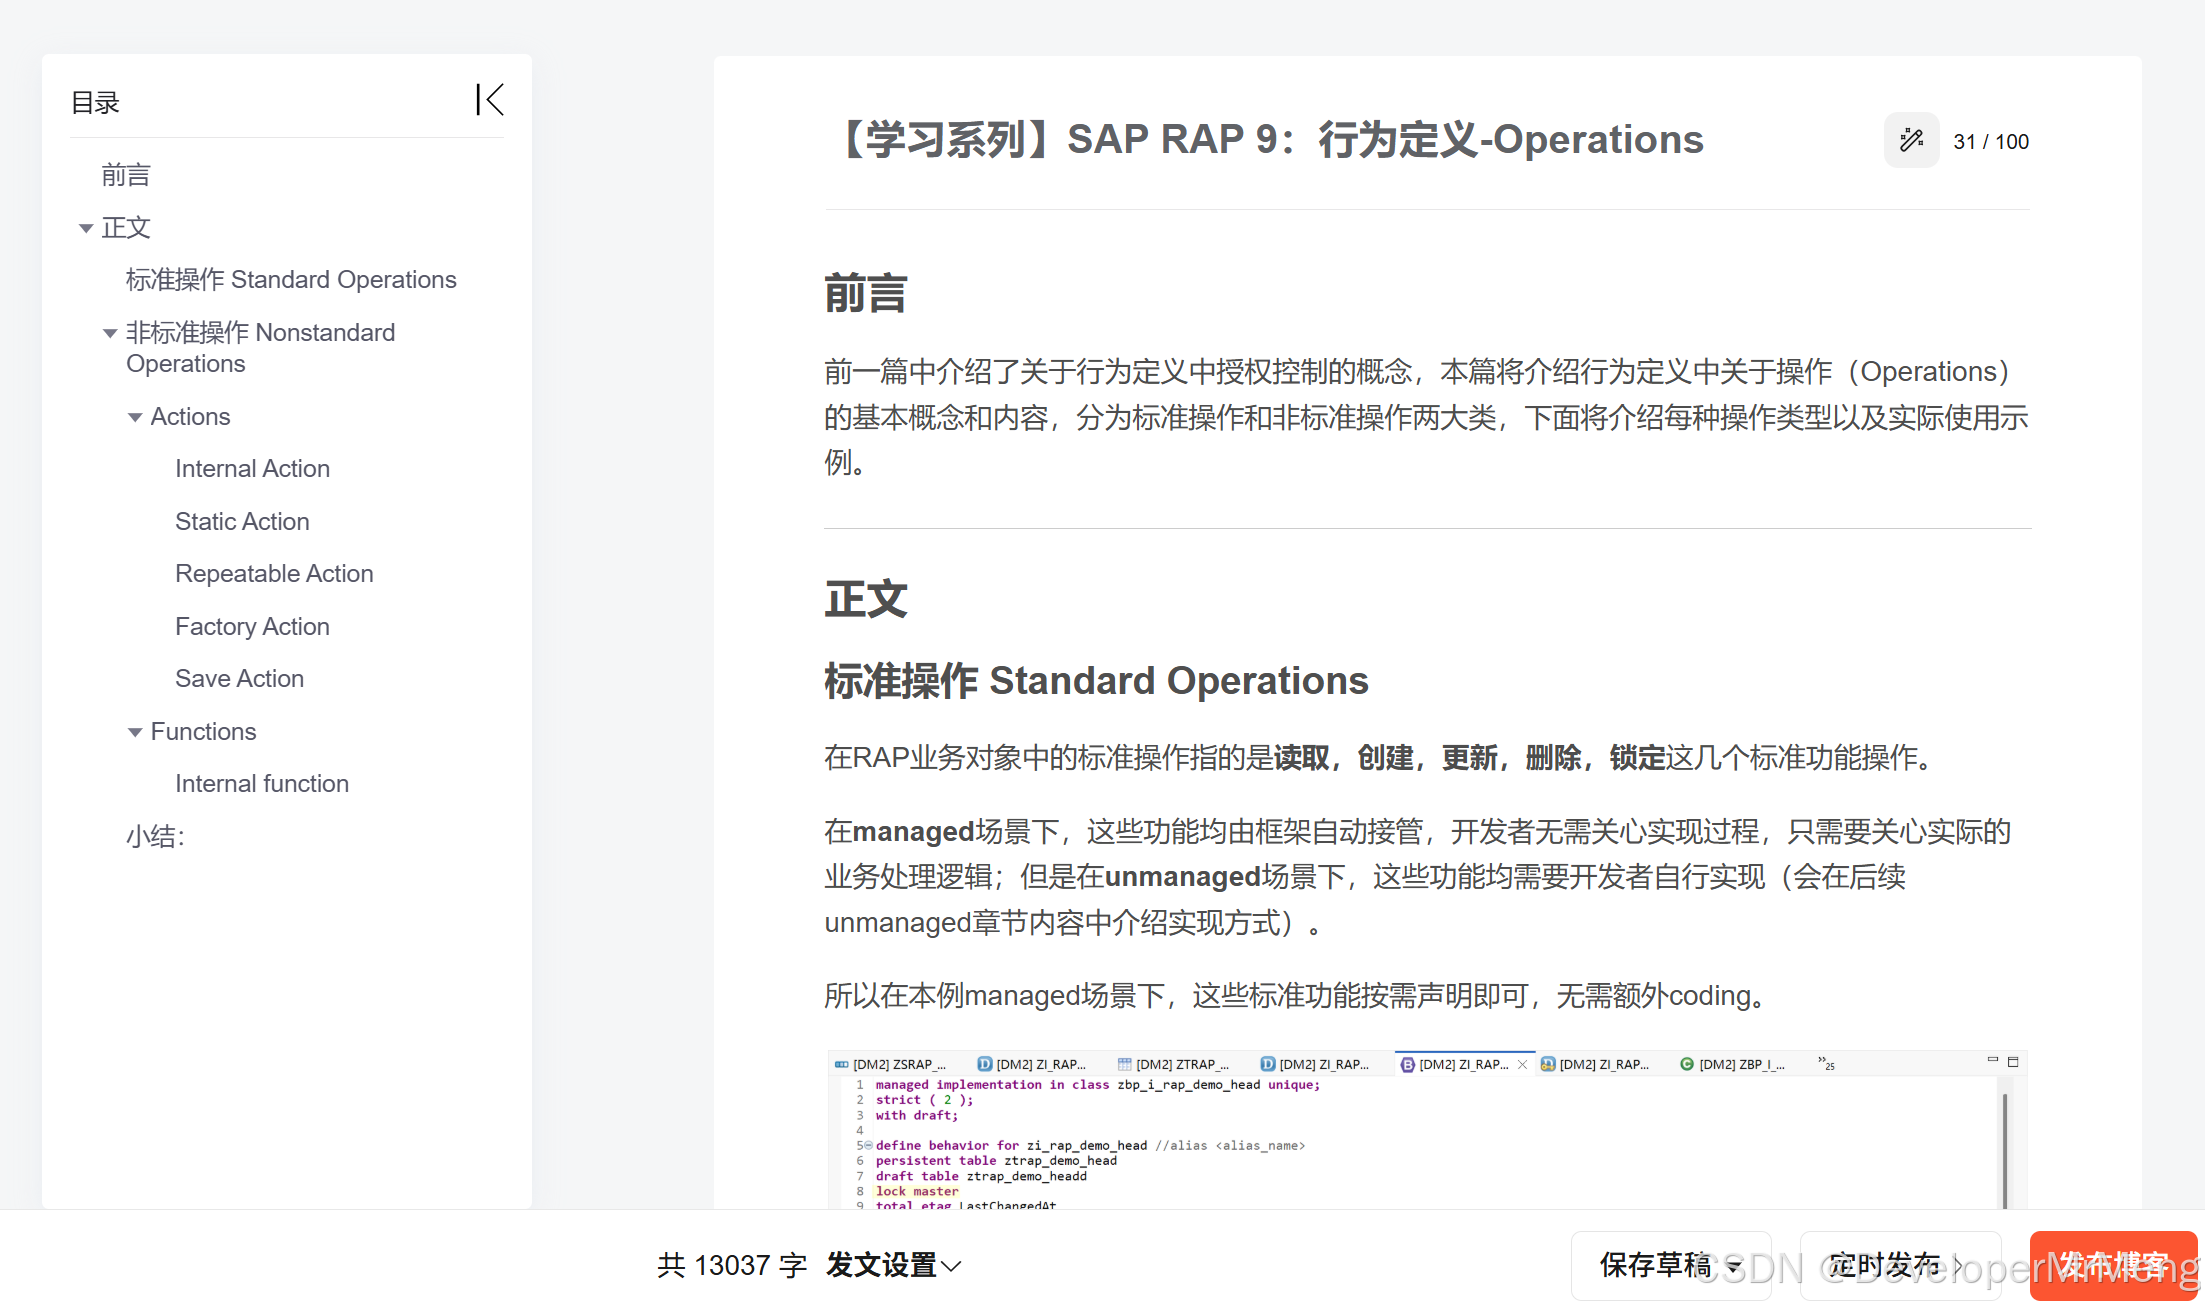Click the 发布博客 publish button
This screenshot has height=1304, width=2205.
click(2112, 1265)
